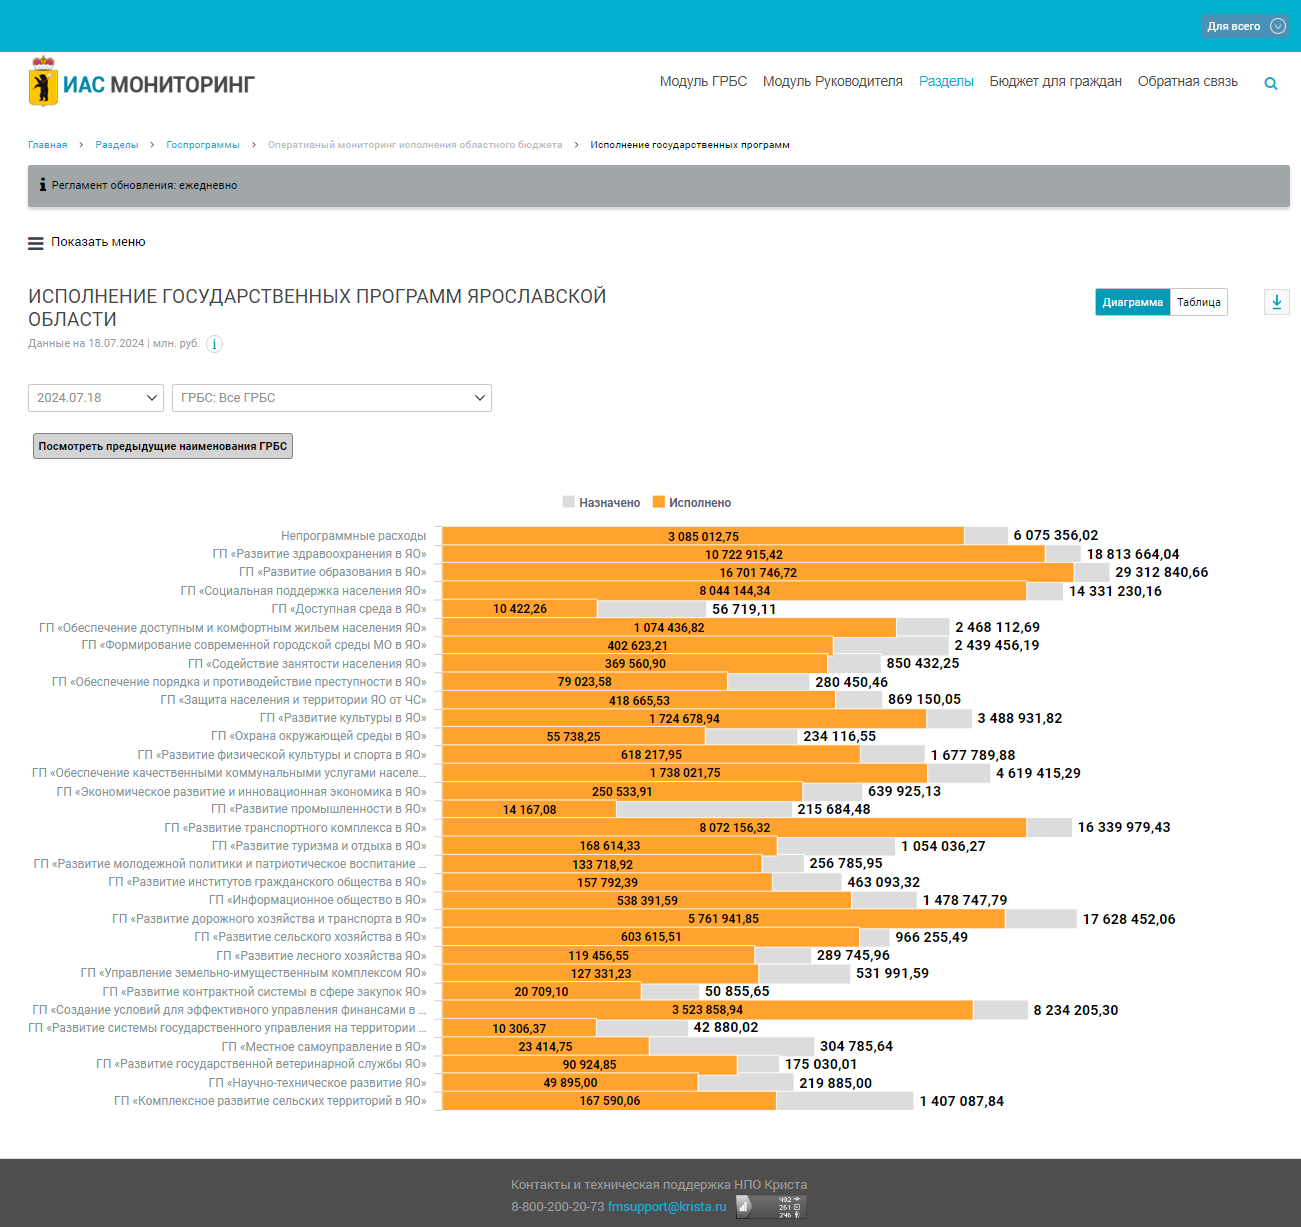Viewport: 1301px width, 1227px height.
Task: Click the info icon beside data date
Action: point(214,344)
